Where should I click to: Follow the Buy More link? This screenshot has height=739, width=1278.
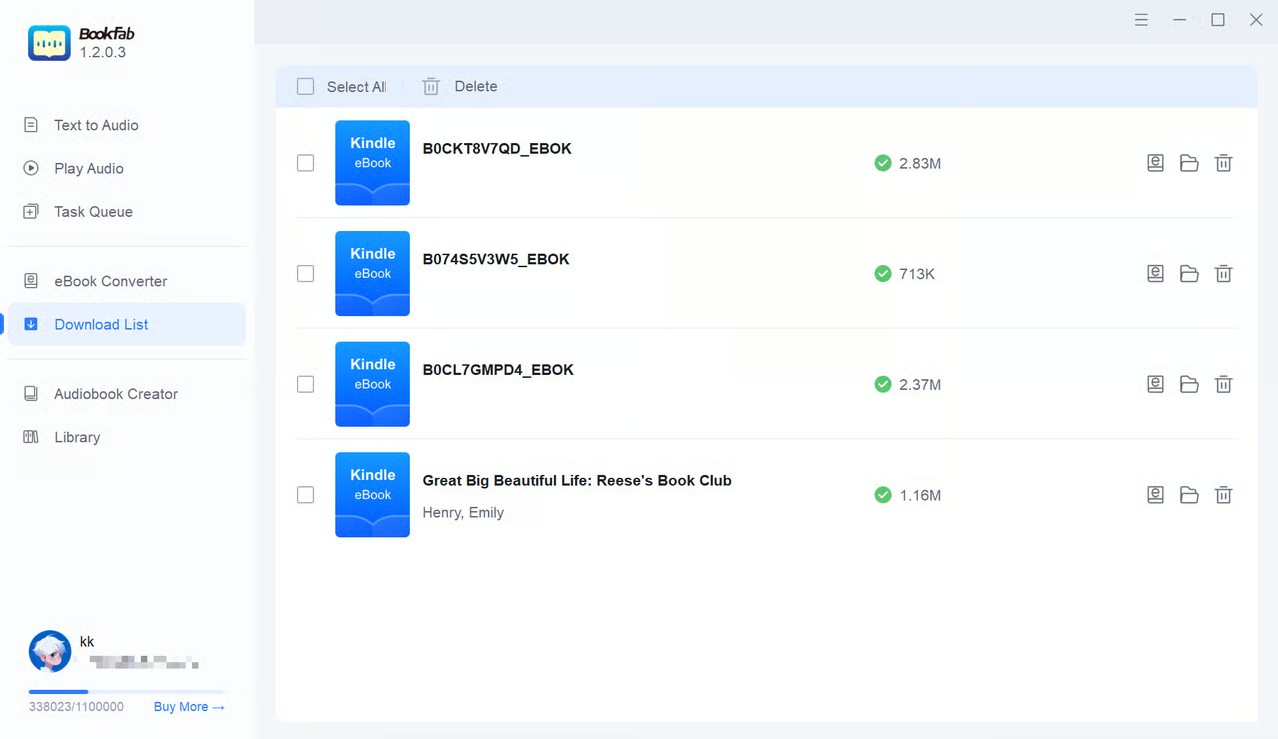189,707
